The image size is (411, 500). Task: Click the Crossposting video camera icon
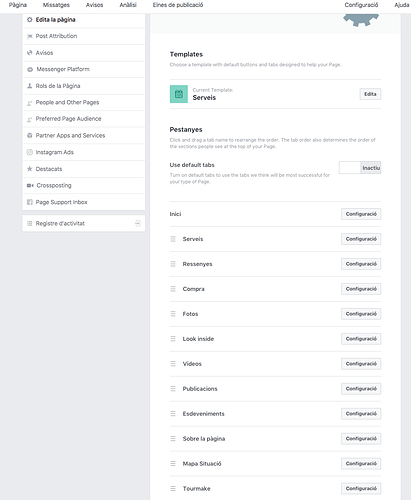click(x=30, y=185)
